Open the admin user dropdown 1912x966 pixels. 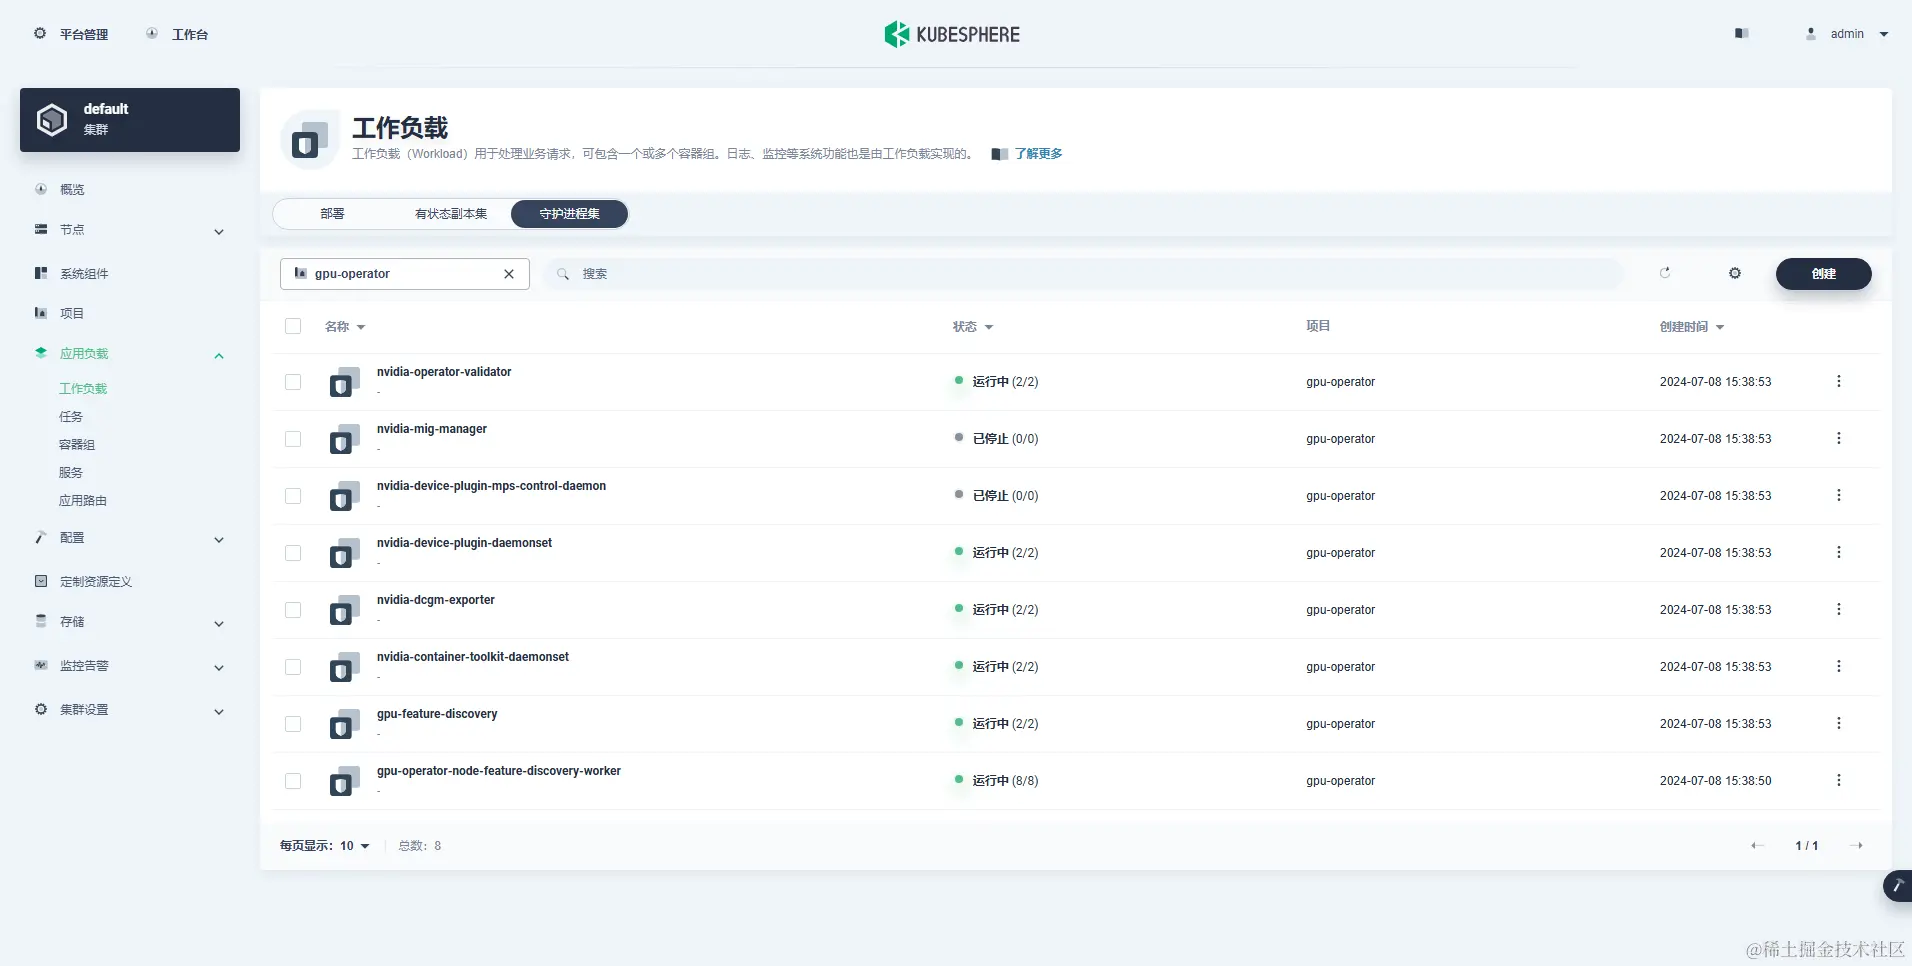coord(1847,34)
